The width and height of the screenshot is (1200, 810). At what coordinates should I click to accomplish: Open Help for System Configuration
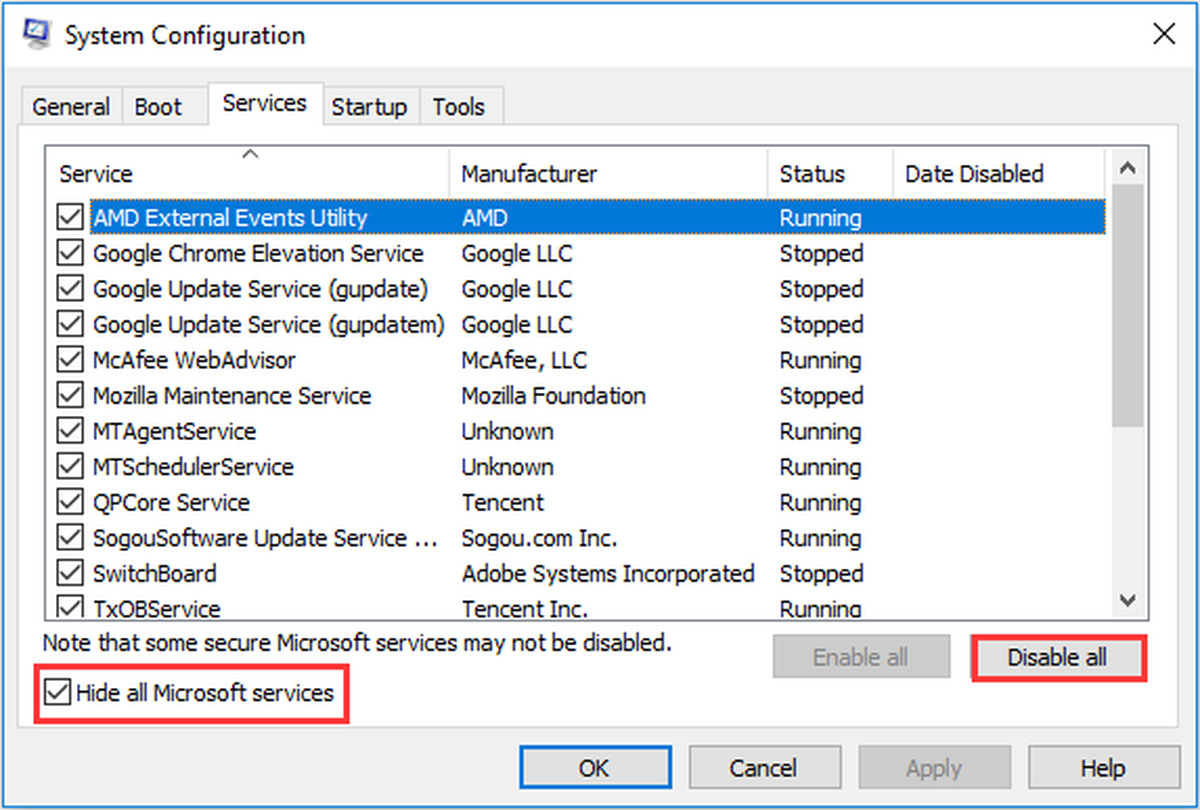[1103, 768]
